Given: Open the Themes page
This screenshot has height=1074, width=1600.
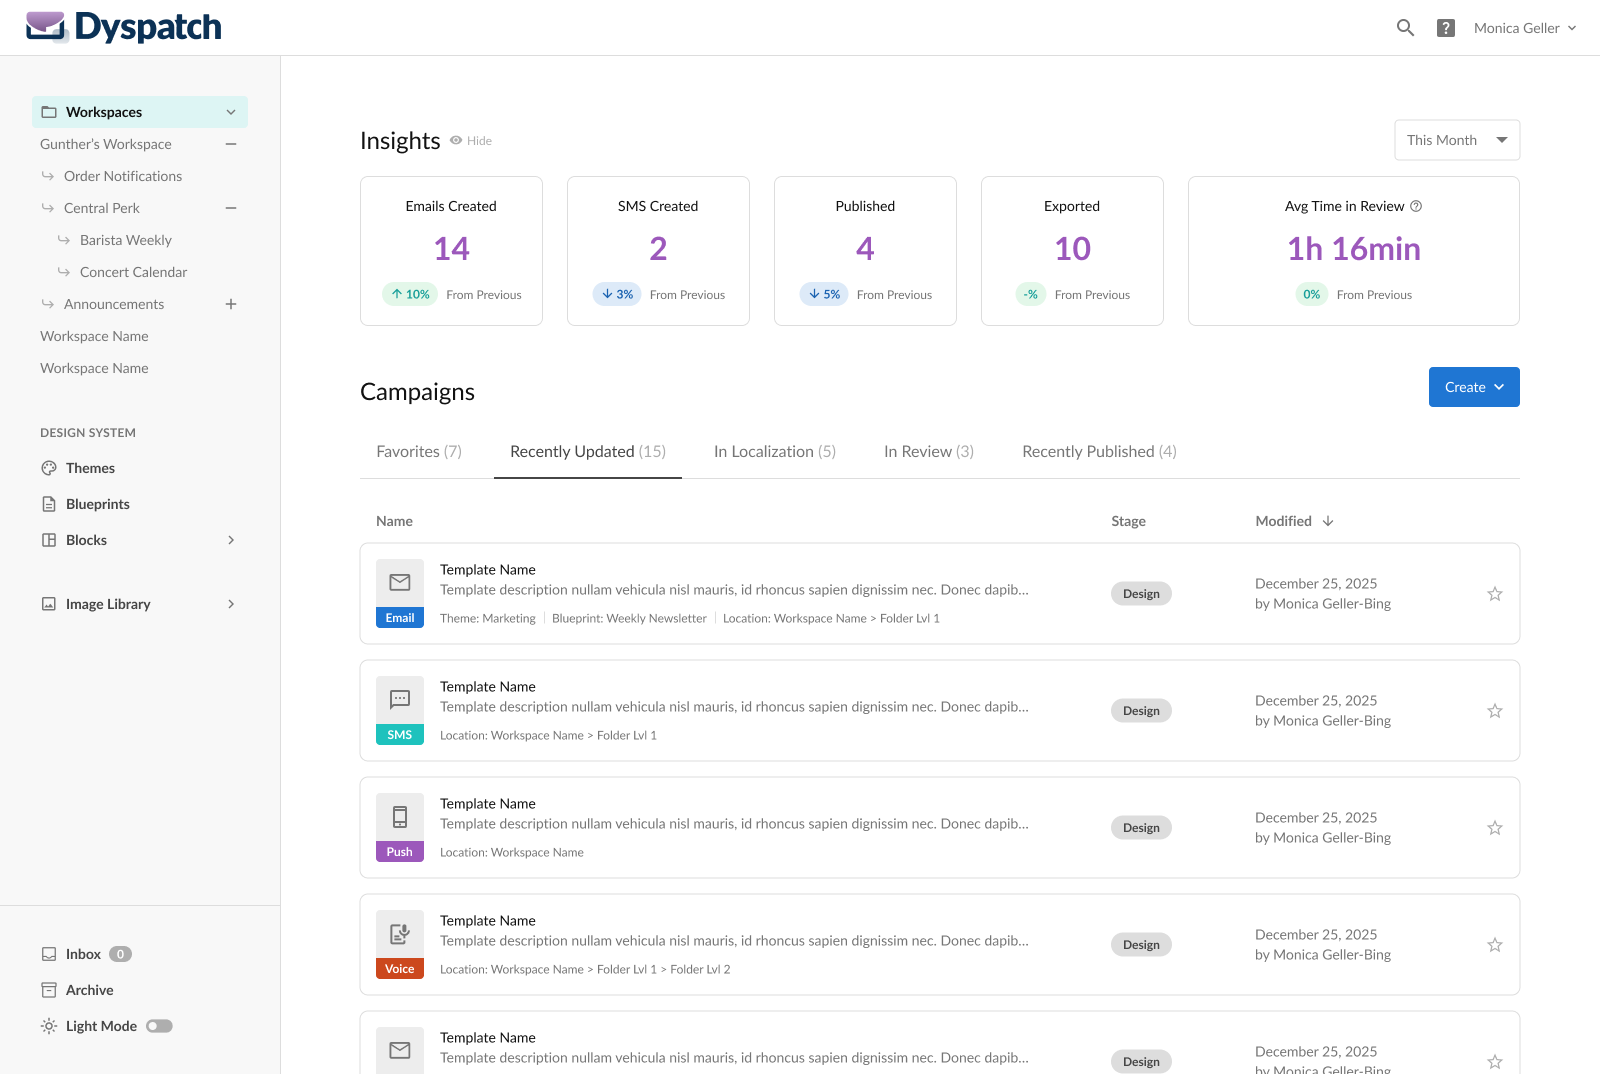Looking at the screenshot, I should 90,468.
